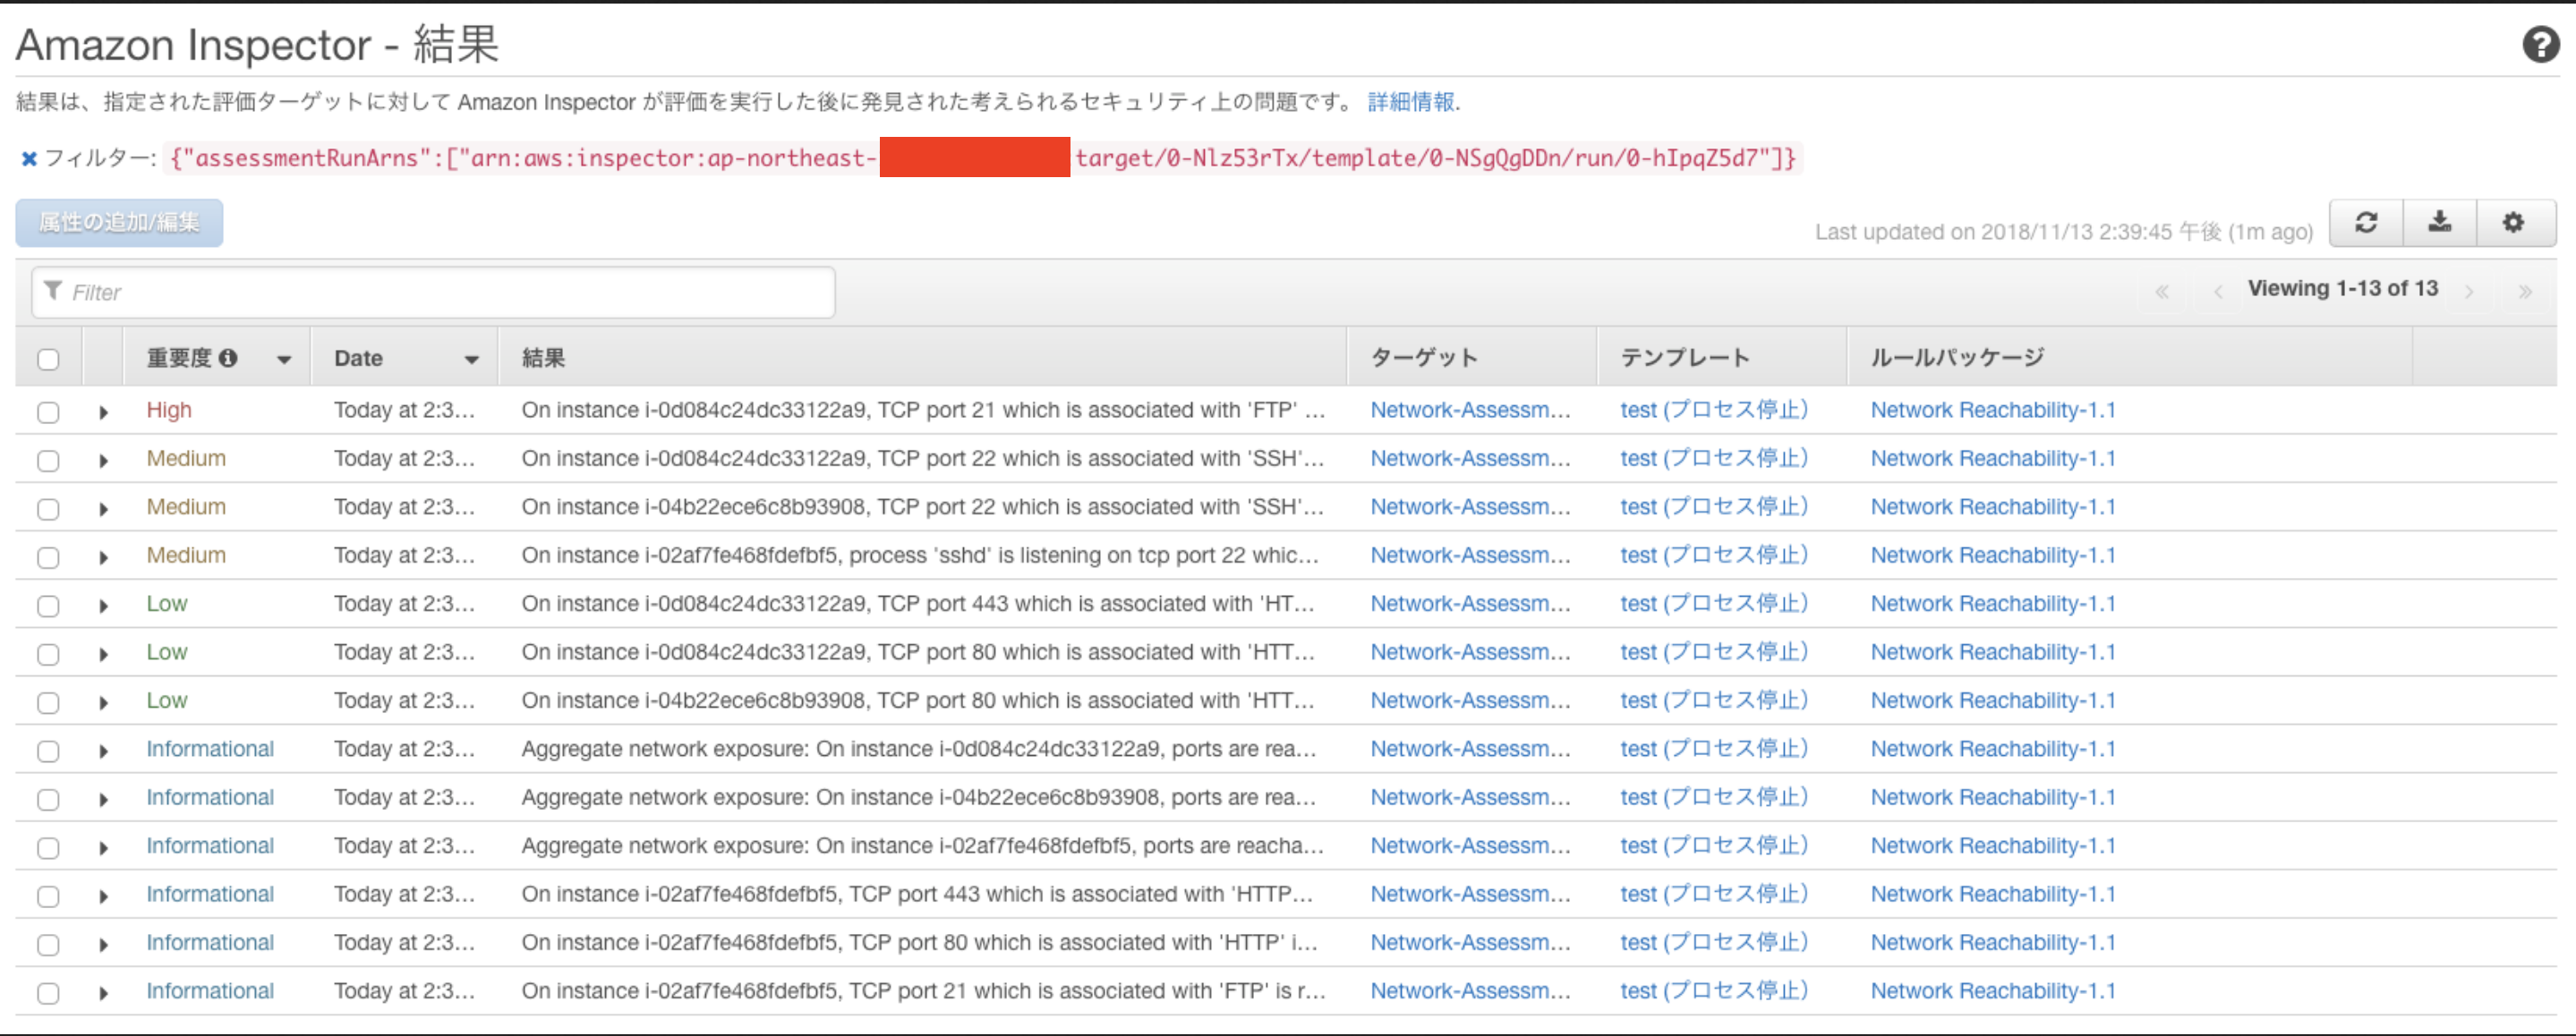Expand the High severity FTP finding row
The height and width of the screenshot is (1036, 2576).
point(103,412)
